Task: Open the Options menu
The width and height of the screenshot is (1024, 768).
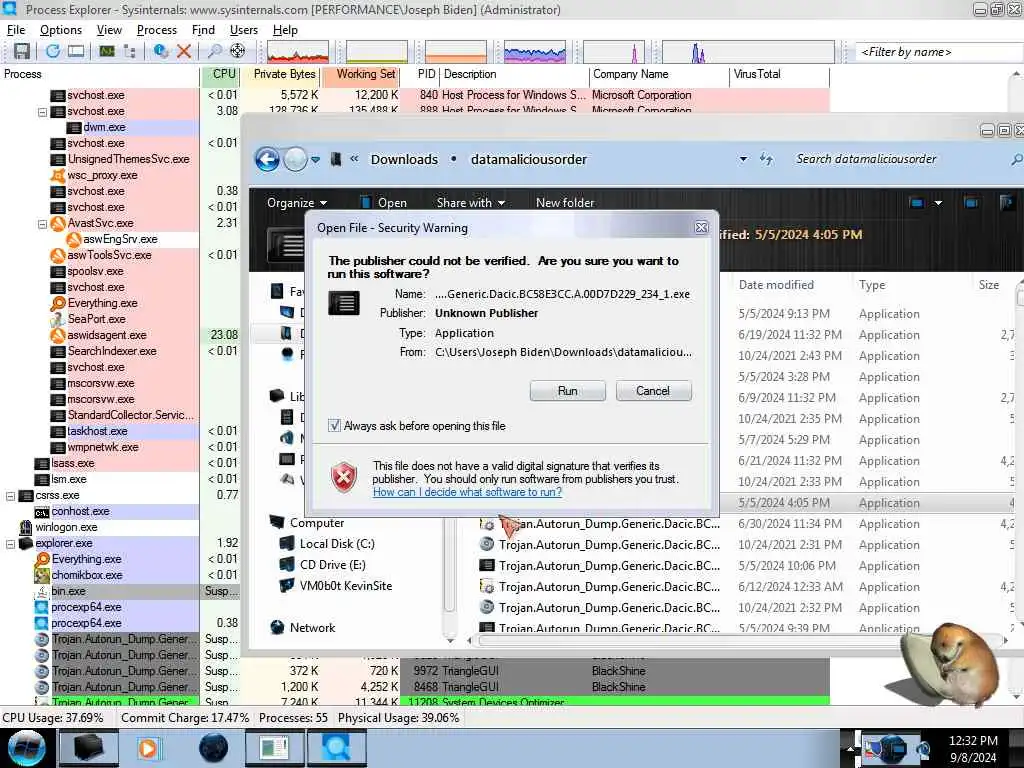Action: [x=61, y=30]
